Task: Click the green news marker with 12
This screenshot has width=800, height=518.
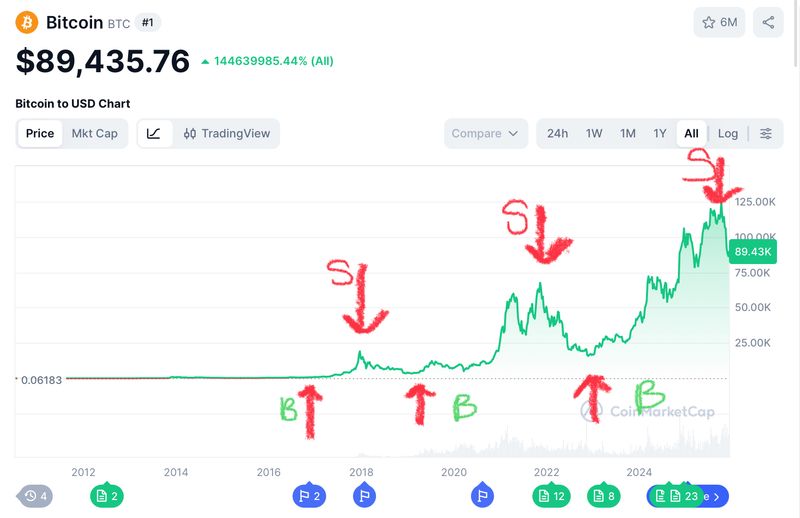Action: (x=551, y=495)
